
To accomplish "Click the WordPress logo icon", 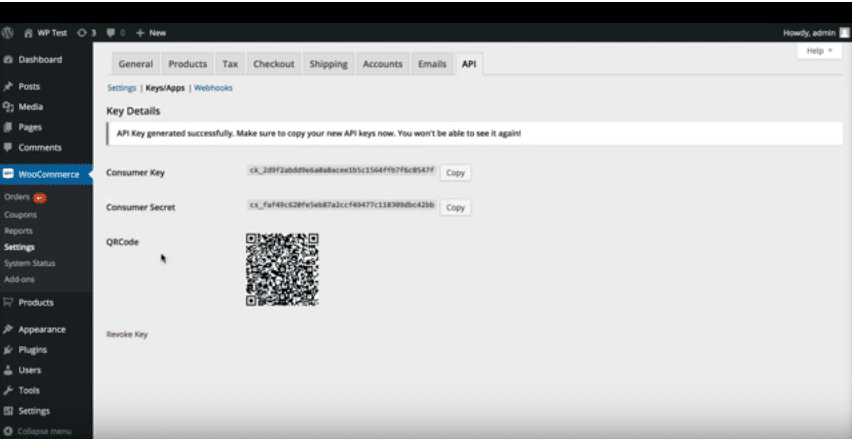I will [8, 33].
